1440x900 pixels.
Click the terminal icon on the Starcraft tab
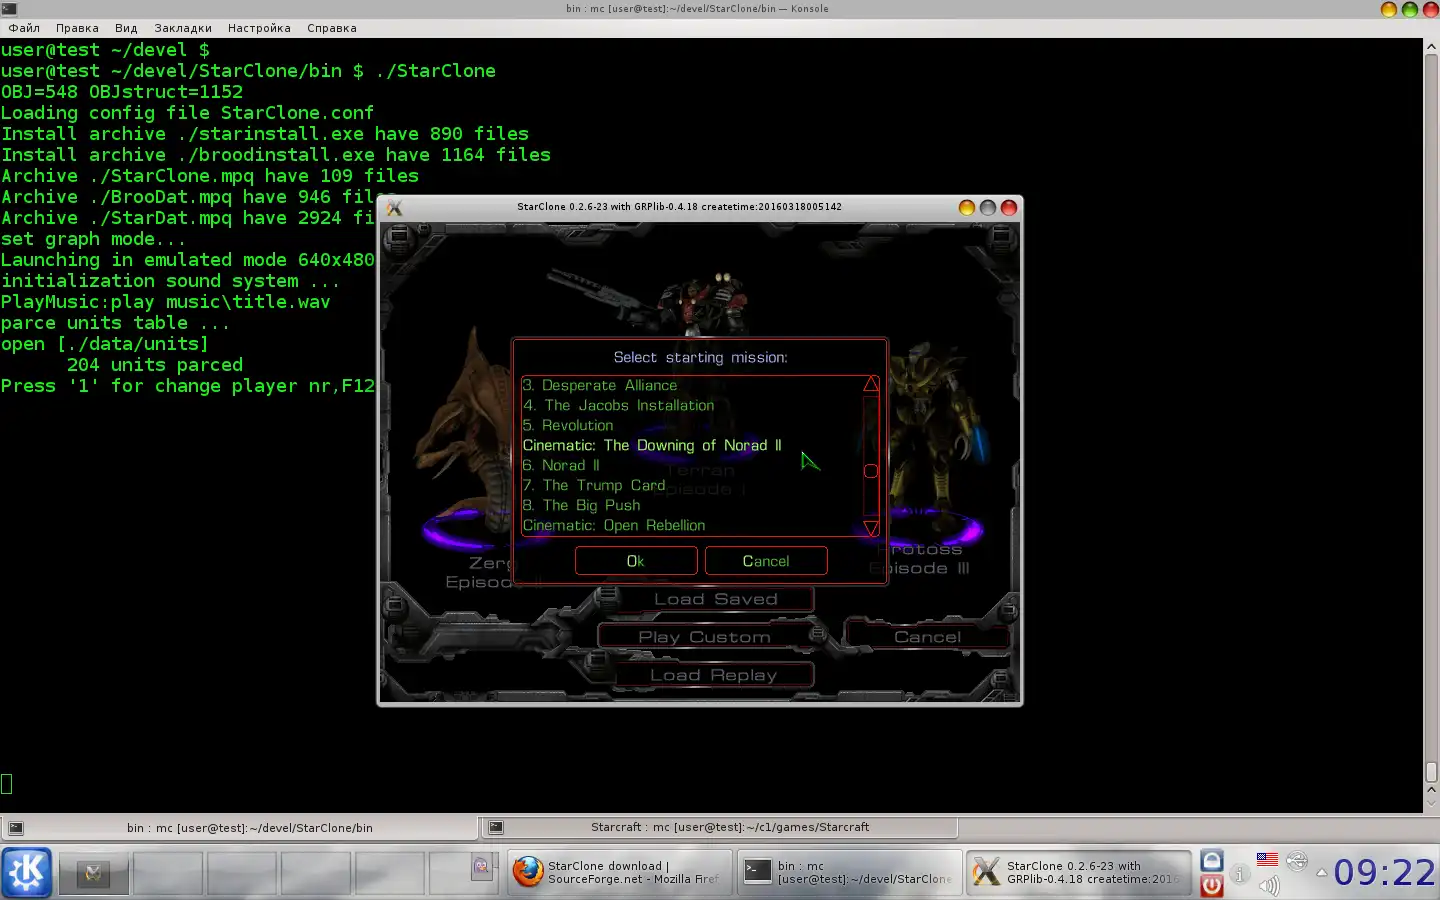click(x=496, y=828)
